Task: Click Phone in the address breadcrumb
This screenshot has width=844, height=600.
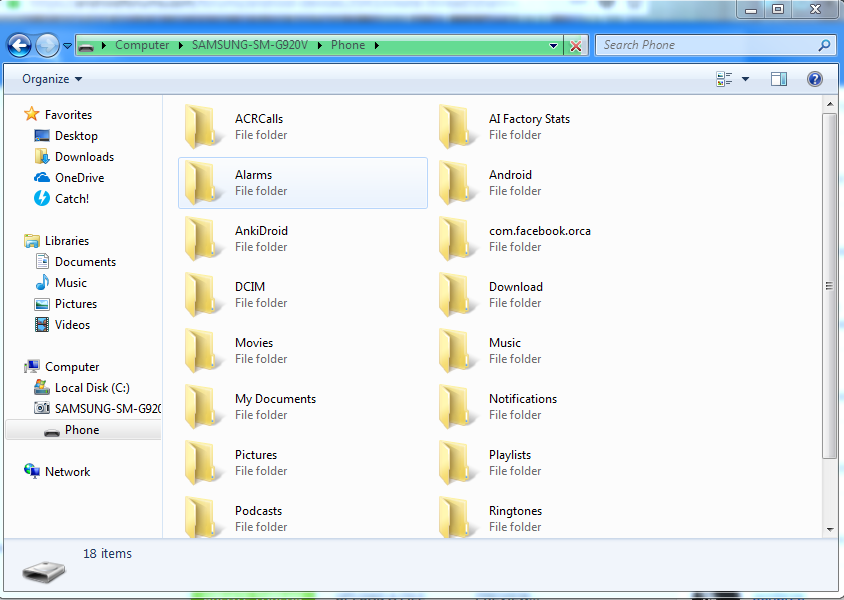Action: [348, 45]
